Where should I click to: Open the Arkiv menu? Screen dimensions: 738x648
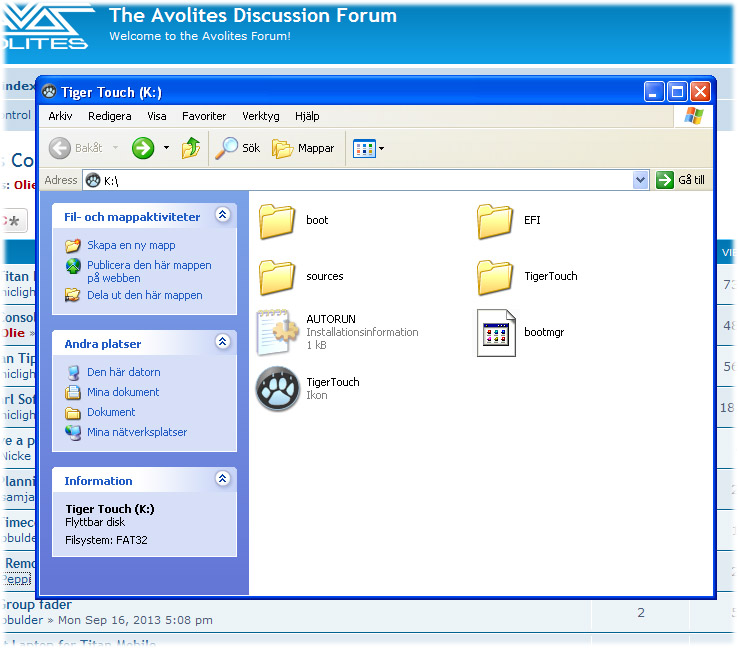tap(60, 116)
